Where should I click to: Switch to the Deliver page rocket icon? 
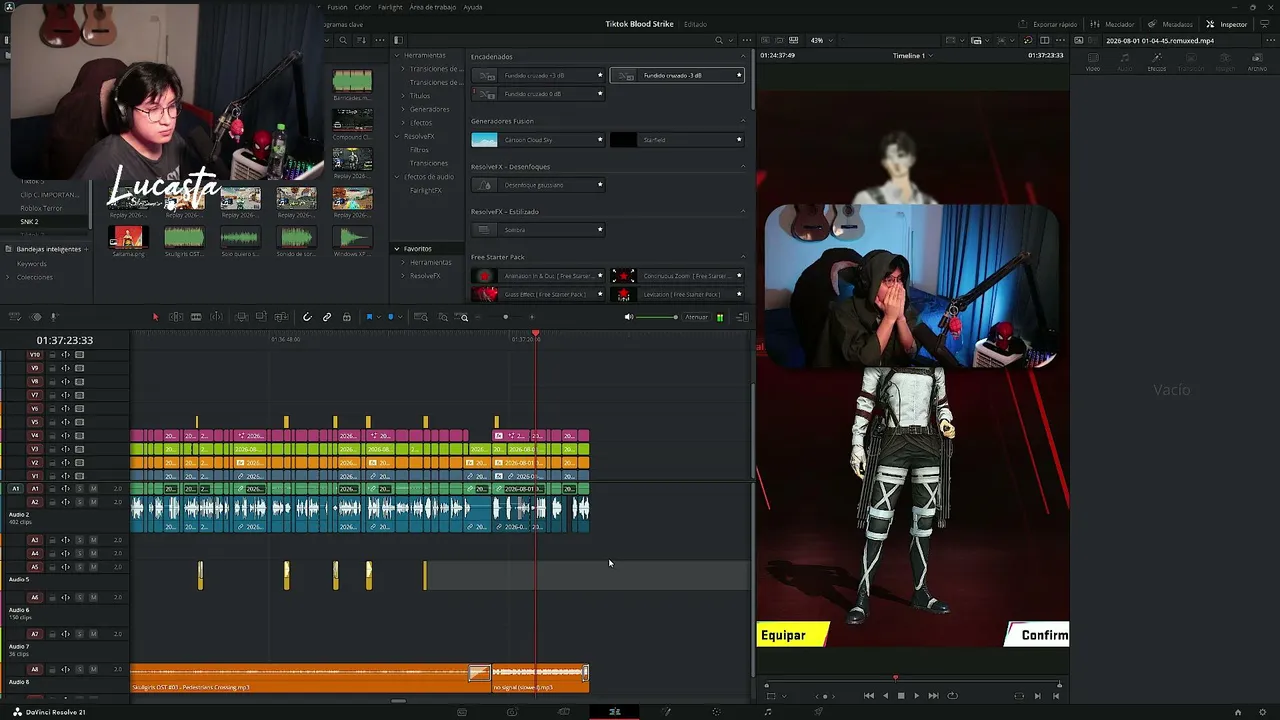(x=818, y=712)
